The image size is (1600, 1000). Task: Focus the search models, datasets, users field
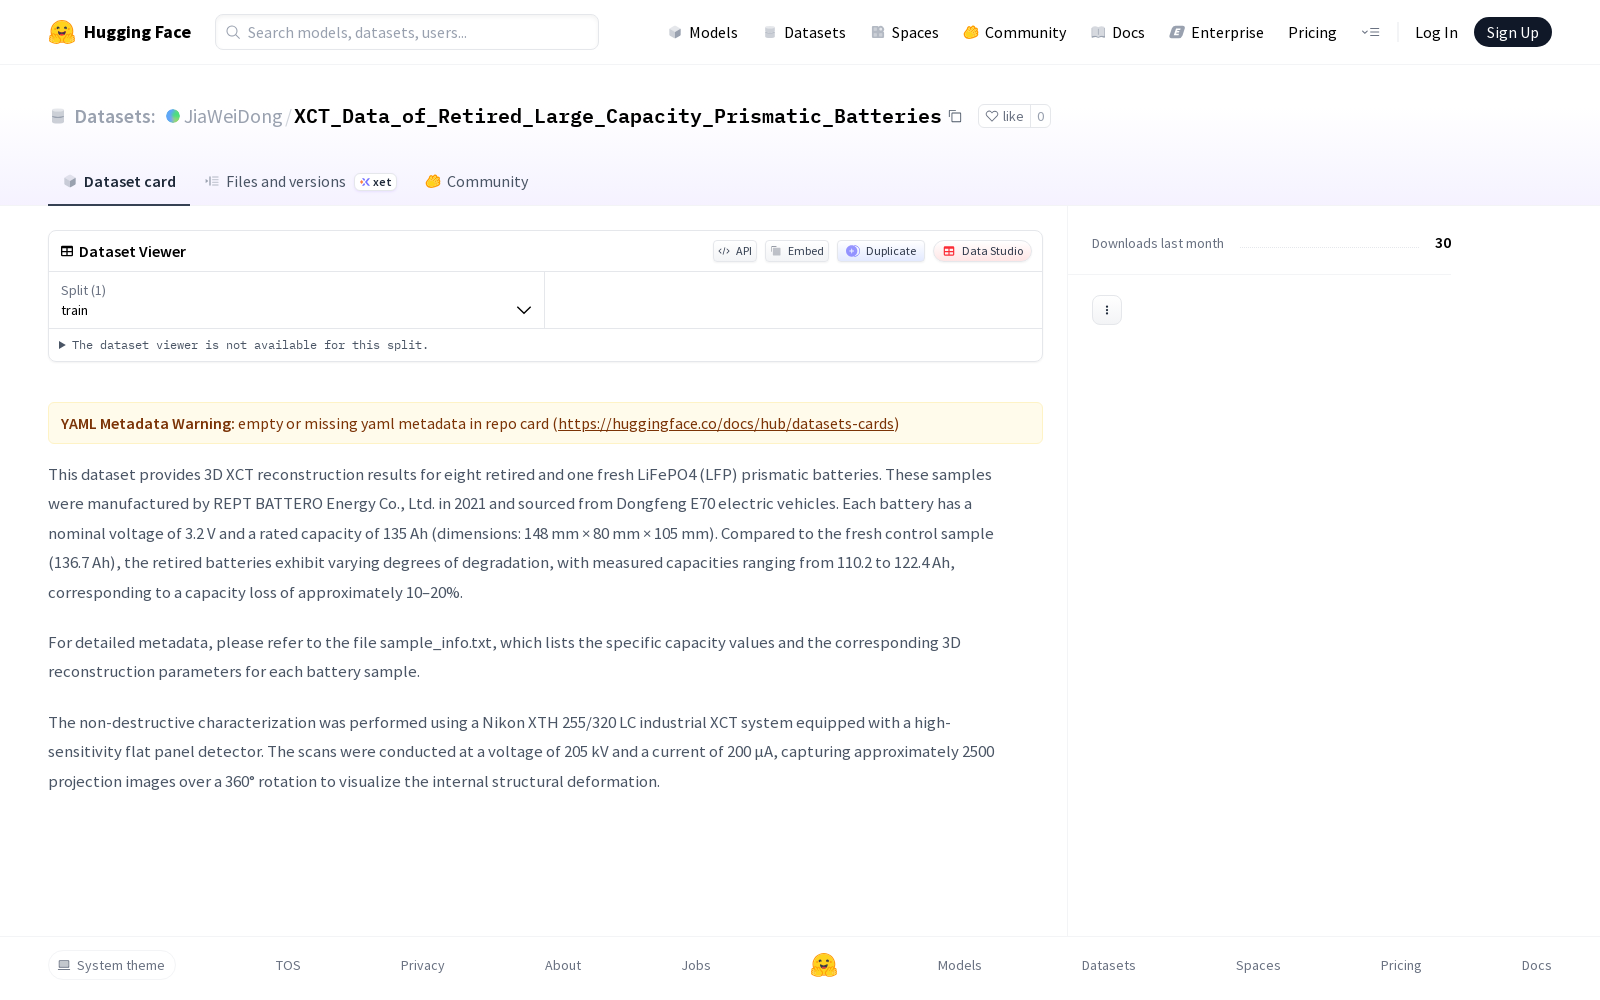tap(407, 32)
